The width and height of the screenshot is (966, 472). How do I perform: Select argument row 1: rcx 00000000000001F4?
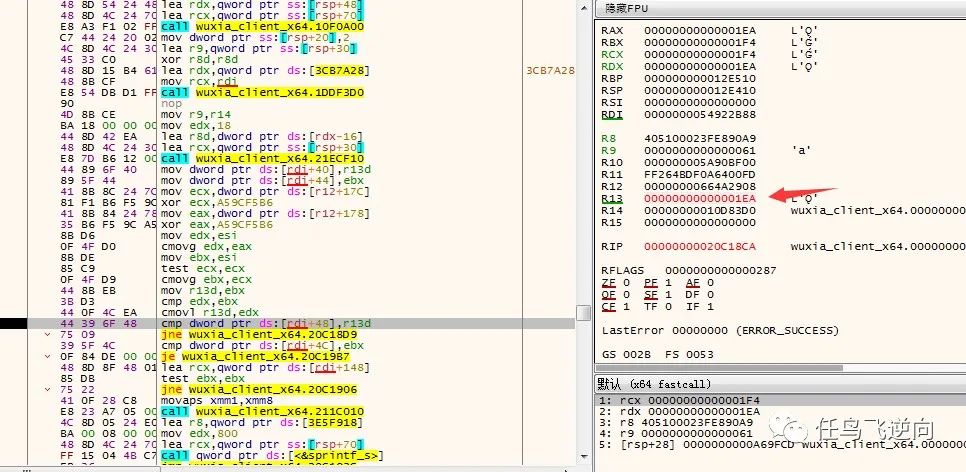pyautogui.click(x=781, y=400)
